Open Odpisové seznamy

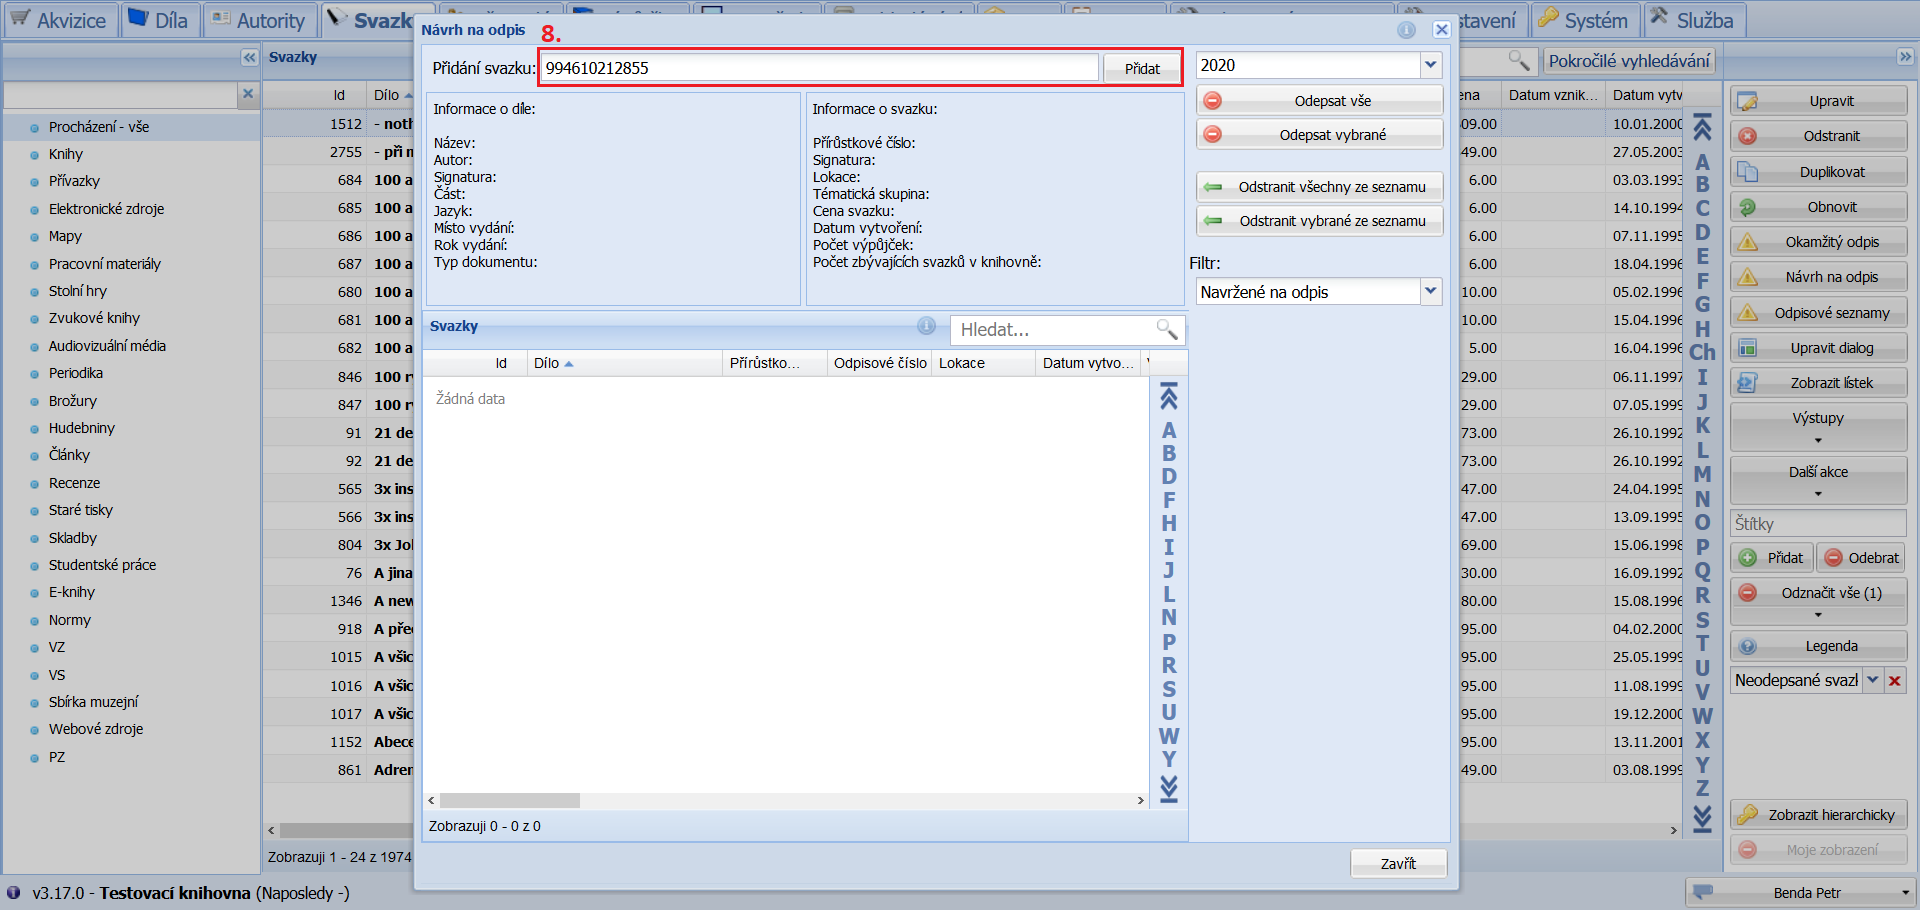click(x=1818, y=313)
